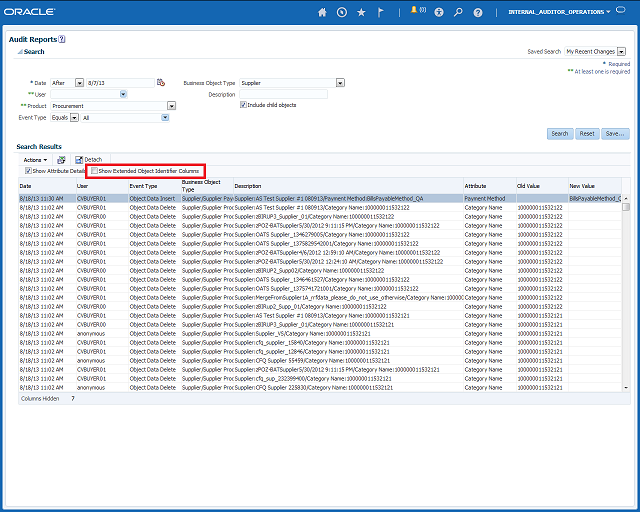
Task: Open the User dropdown list
Action: click(x=123, y=94)
